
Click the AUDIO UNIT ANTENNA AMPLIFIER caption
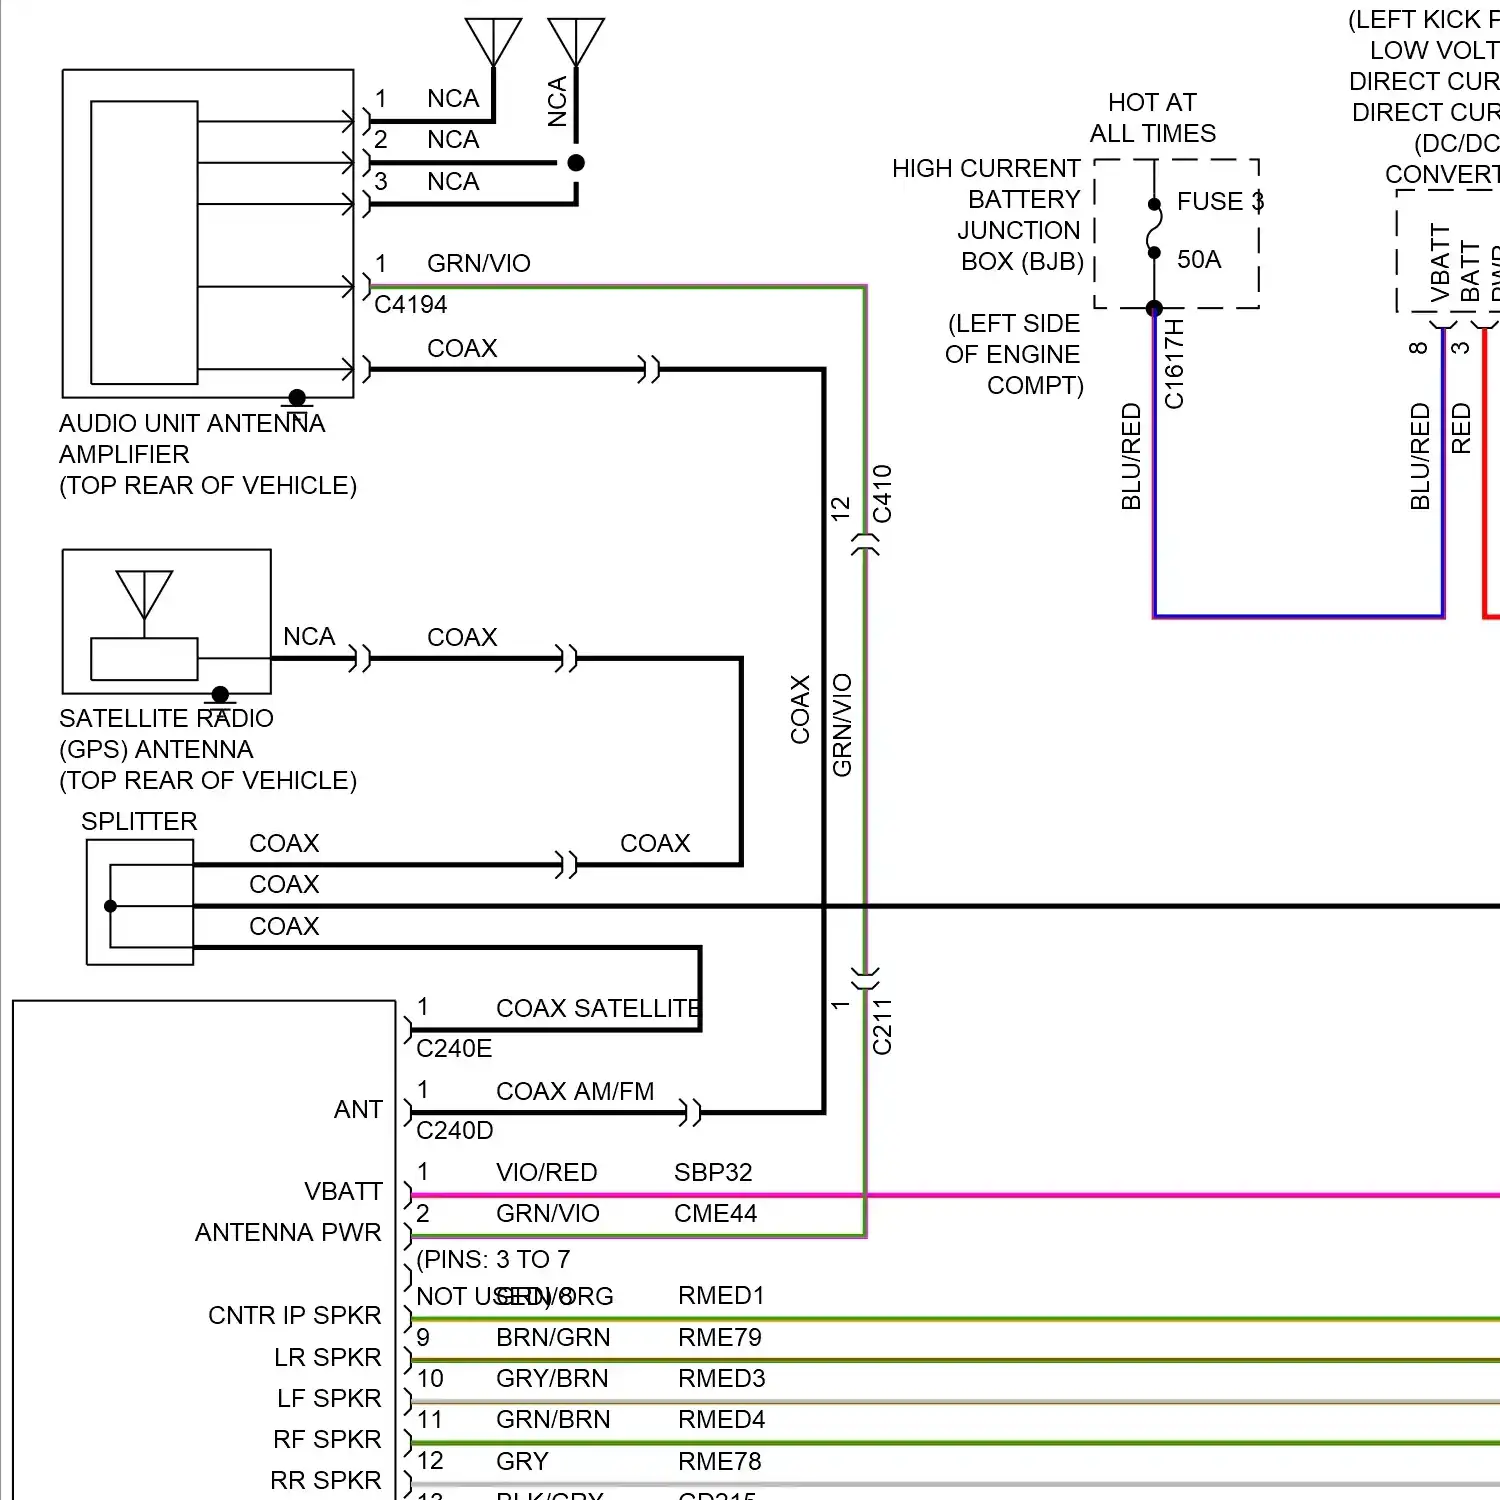192,439
